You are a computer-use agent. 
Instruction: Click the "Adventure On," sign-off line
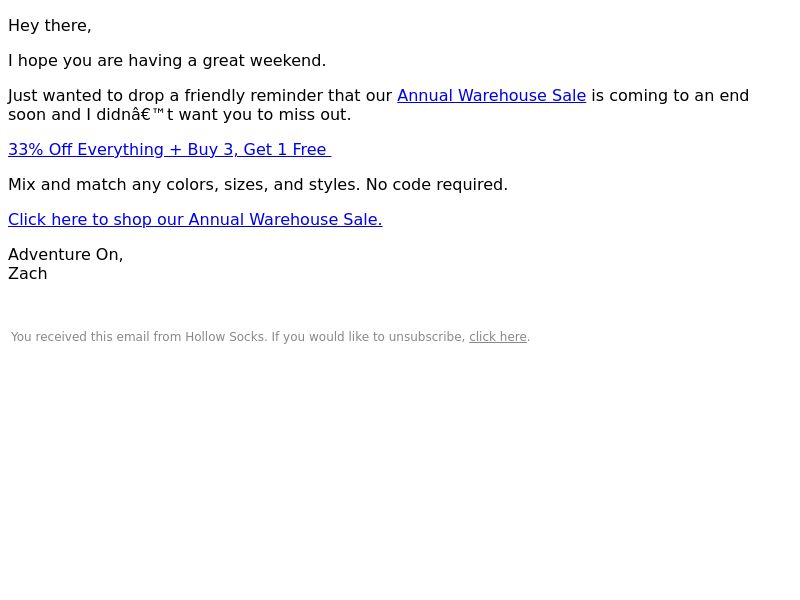tap(65, 255)
